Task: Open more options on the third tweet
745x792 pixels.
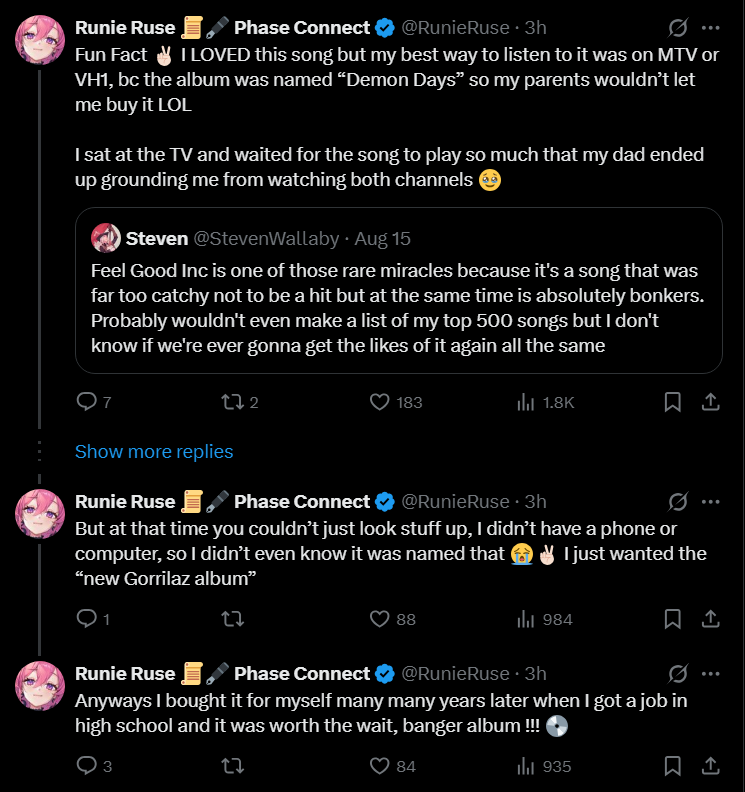Action: [x=710, y=673]
